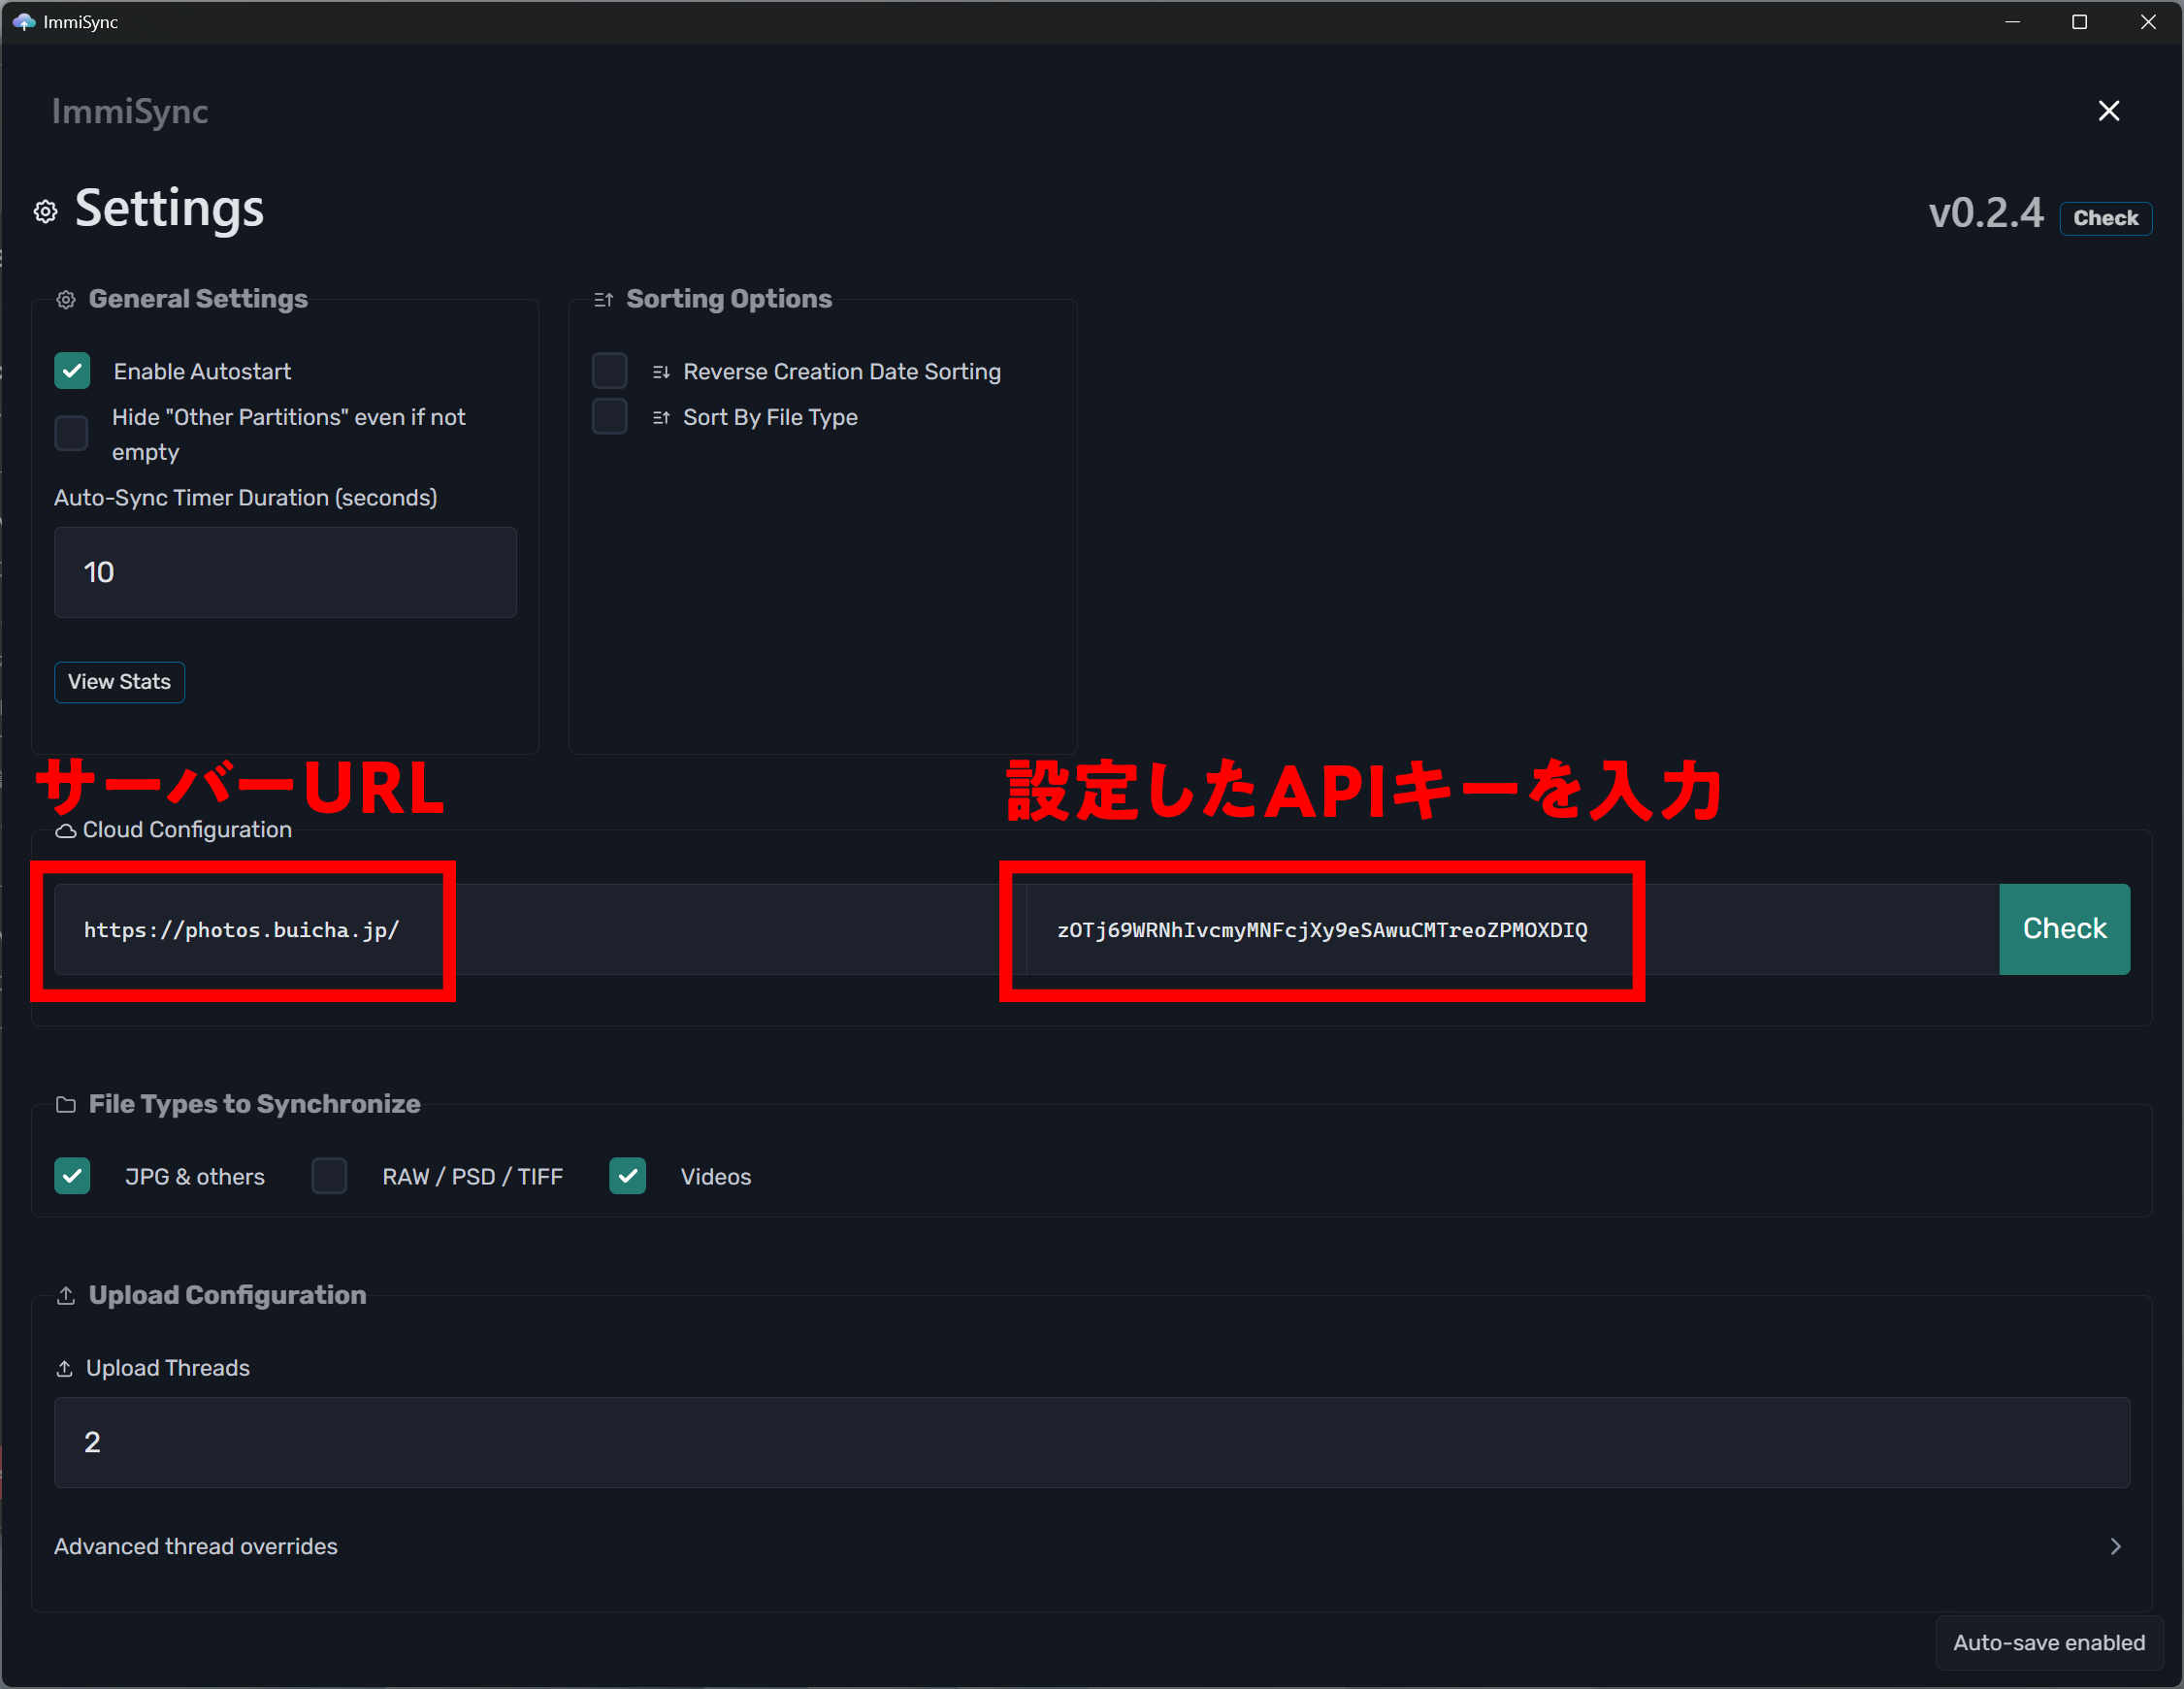Click the green Check button for cloud config

tap(2063, 929)
